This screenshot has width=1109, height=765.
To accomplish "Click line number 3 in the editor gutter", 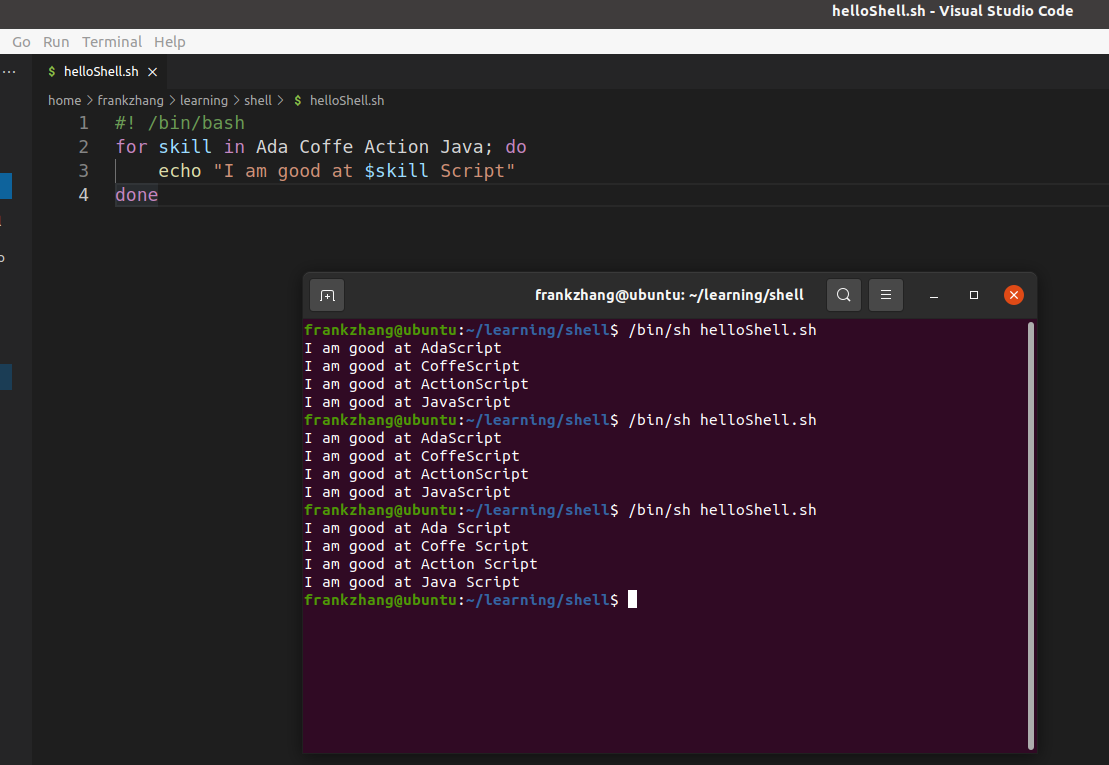I will coord(84,171).
